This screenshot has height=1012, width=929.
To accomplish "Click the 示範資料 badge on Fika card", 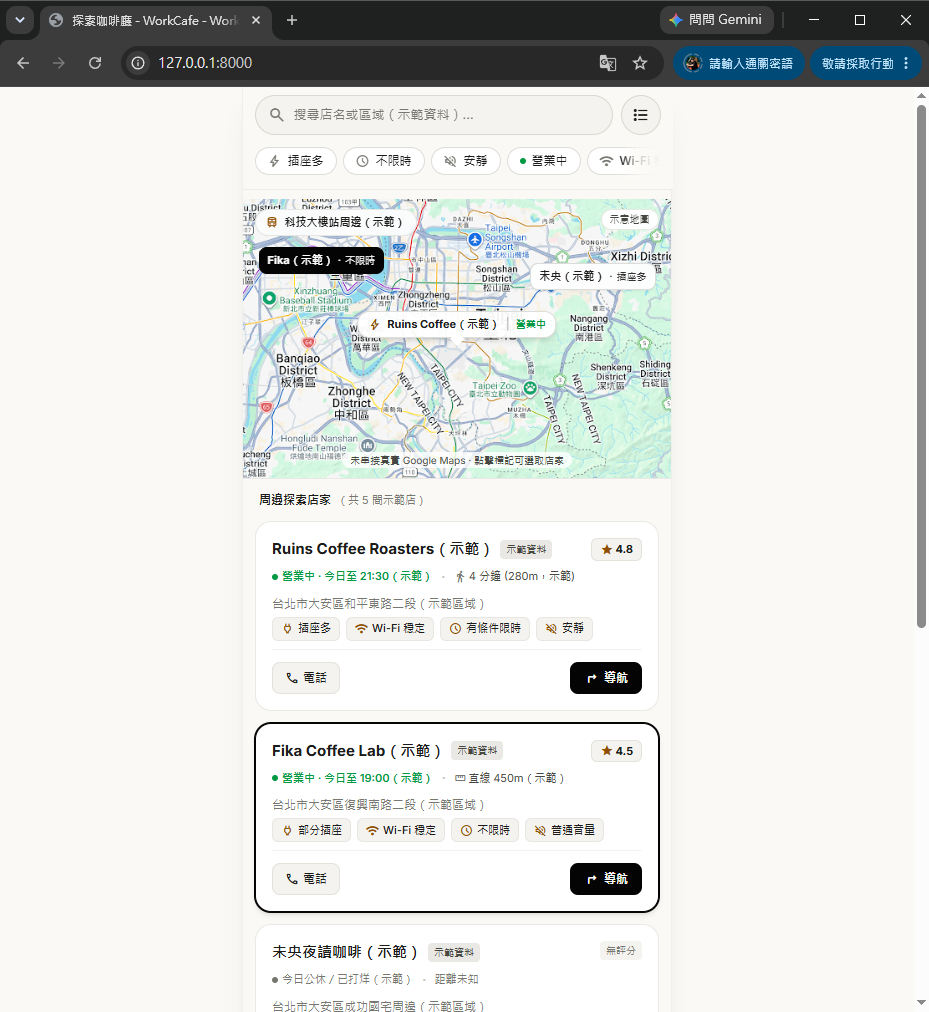I will [476, 751].
